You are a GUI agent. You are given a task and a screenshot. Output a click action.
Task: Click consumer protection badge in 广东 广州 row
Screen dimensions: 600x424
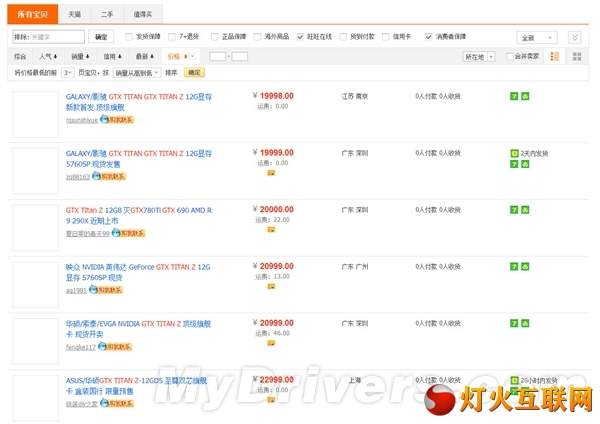tap(525, 266)
